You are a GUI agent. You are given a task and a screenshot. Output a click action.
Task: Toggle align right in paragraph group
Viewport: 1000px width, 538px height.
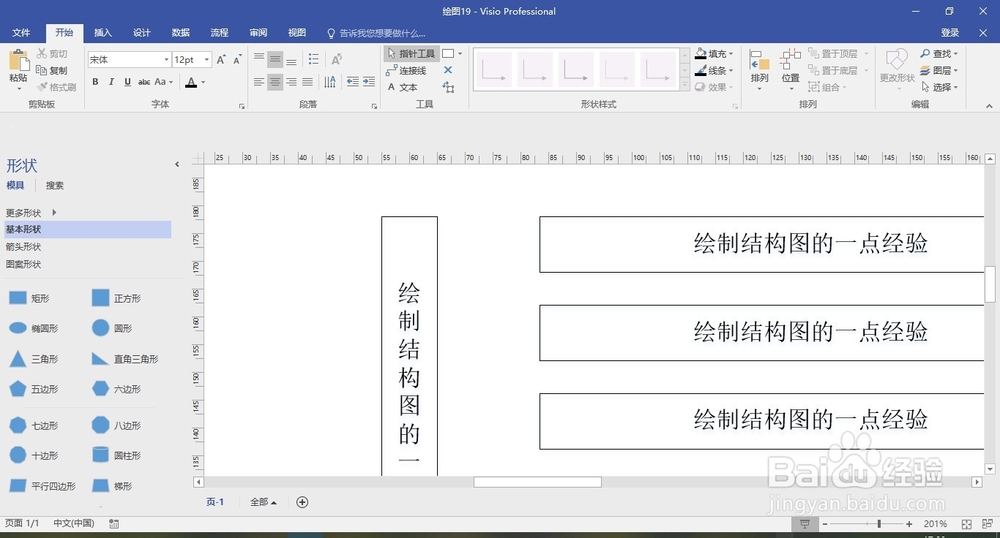pos(291,82)
